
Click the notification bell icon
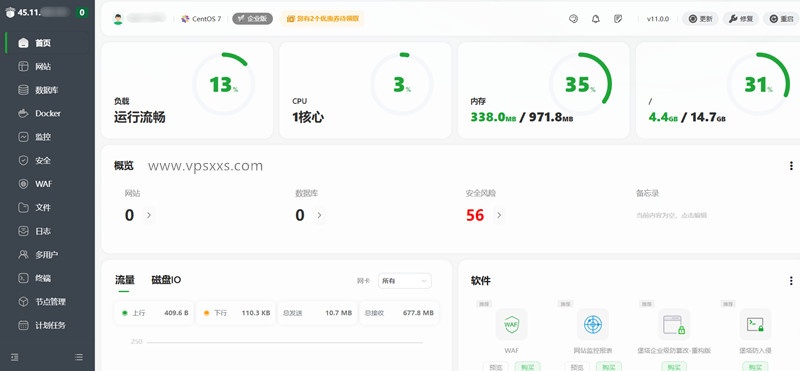point(595,19)
